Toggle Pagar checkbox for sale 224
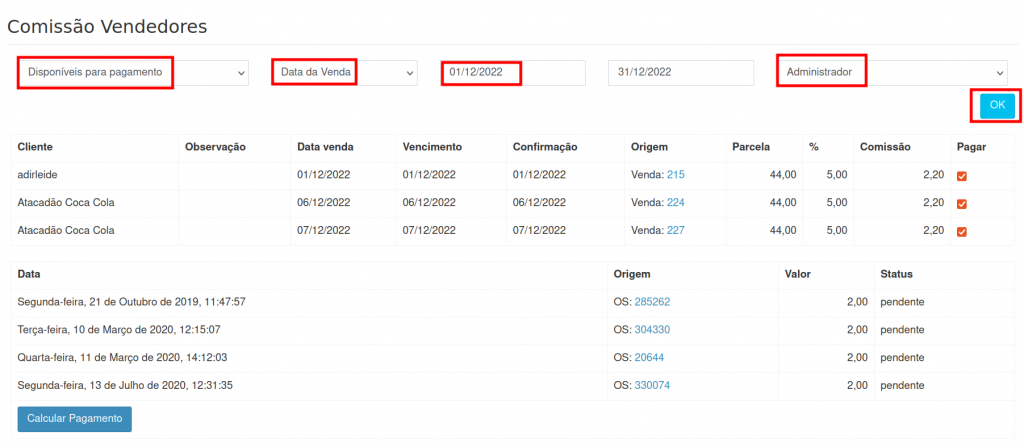Viewport: 1024px width, 448px height. coord(962,204)
